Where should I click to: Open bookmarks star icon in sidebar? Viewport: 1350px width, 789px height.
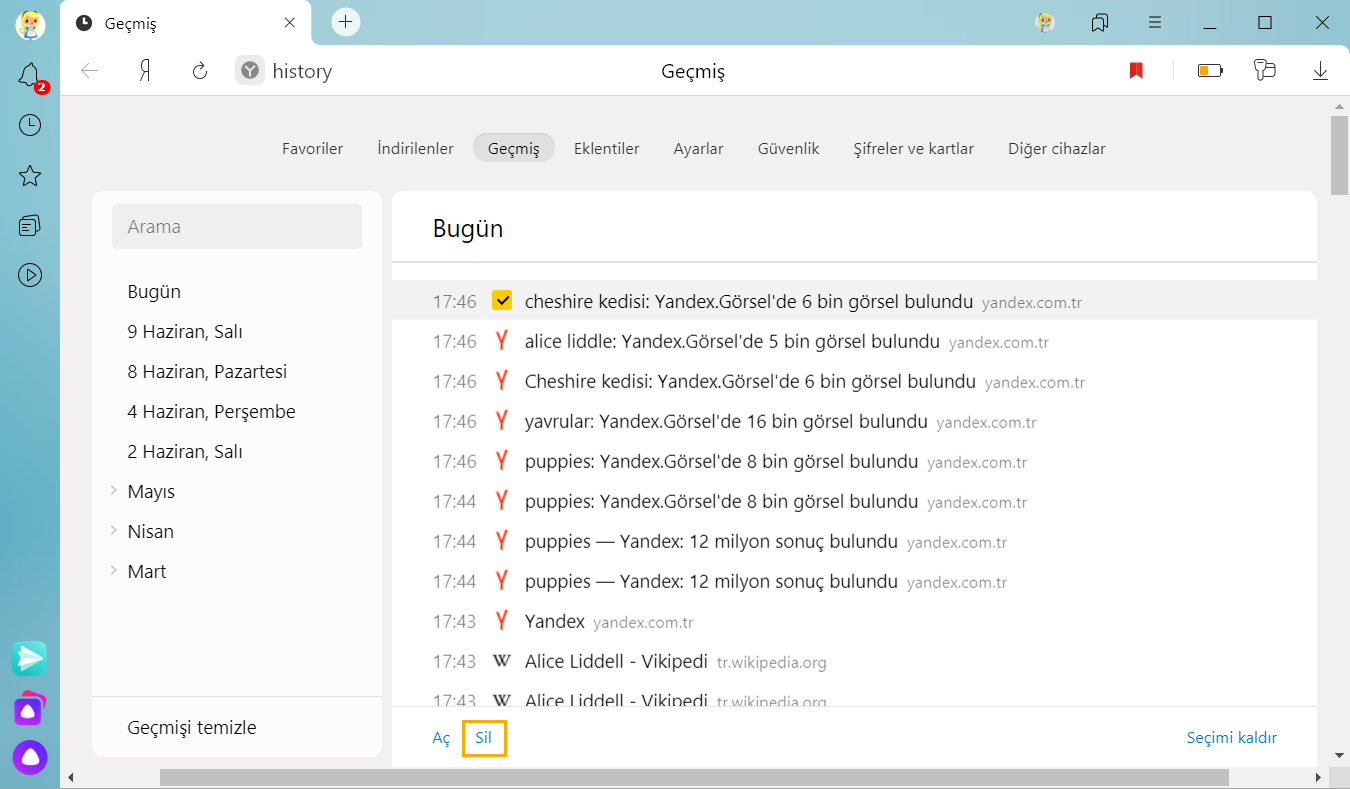coord(30,176)
